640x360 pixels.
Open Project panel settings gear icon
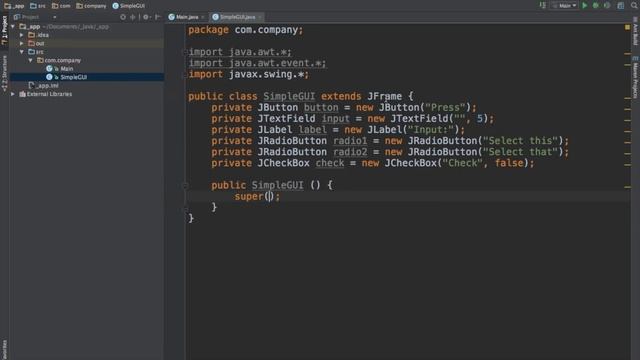click(146, 17)
